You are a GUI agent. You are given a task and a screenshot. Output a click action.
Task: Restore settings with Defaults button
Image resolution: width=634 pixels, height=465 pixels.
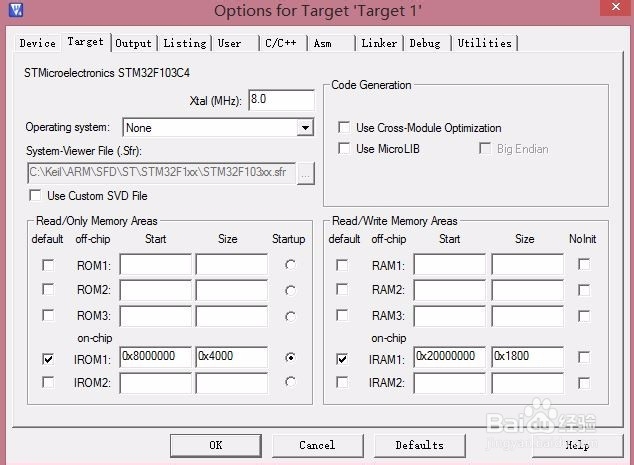(x=420, y=445)
